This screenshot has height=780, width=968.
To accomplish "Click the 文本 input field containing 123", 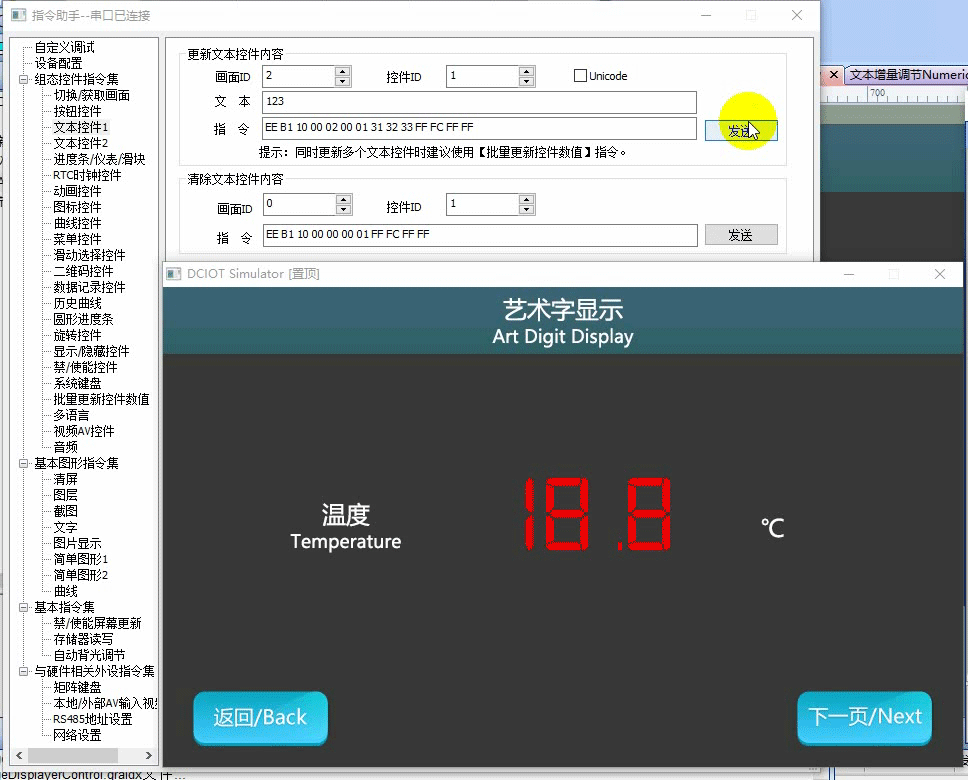I will [479, 102].
